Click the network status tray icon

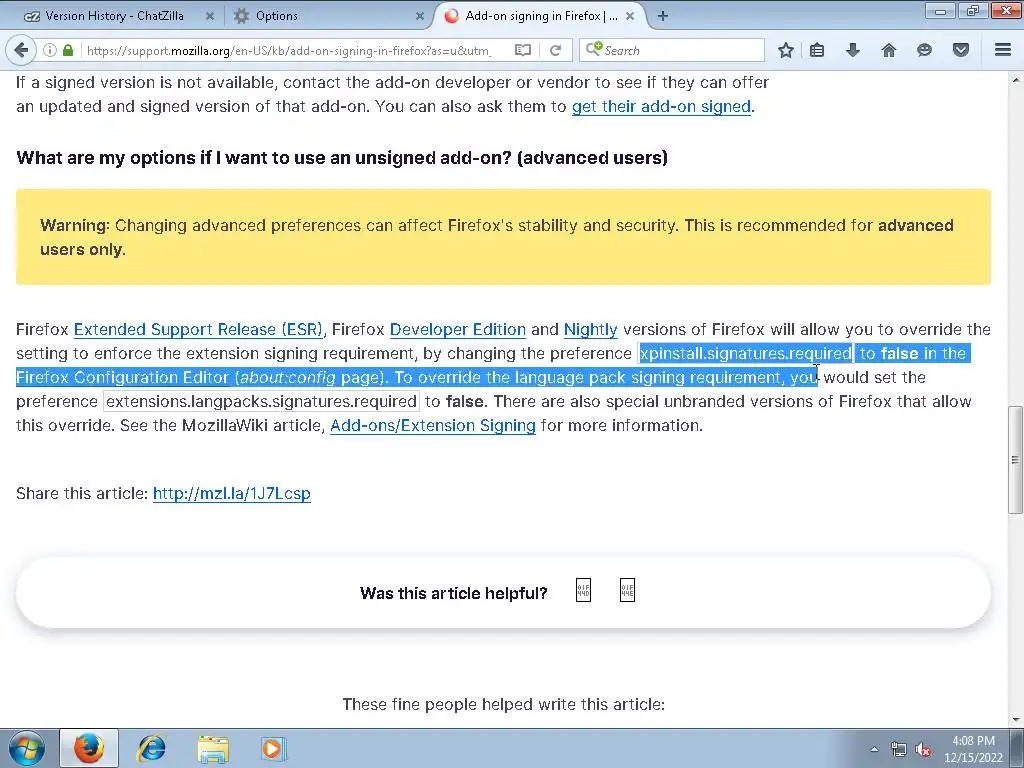(899, 749)
